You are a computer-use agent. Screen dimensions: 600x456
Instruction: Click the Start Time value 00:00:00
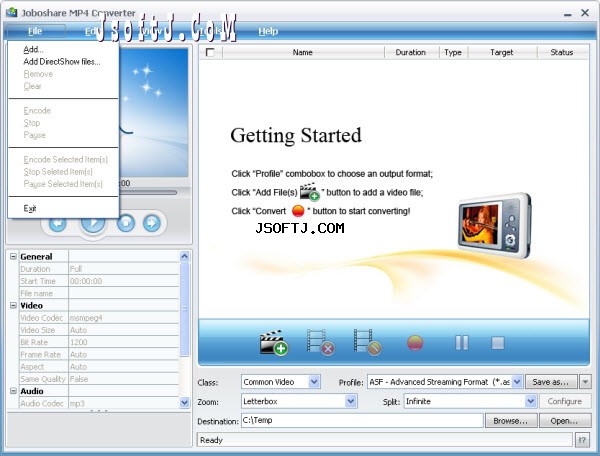(x=86, y=281)
